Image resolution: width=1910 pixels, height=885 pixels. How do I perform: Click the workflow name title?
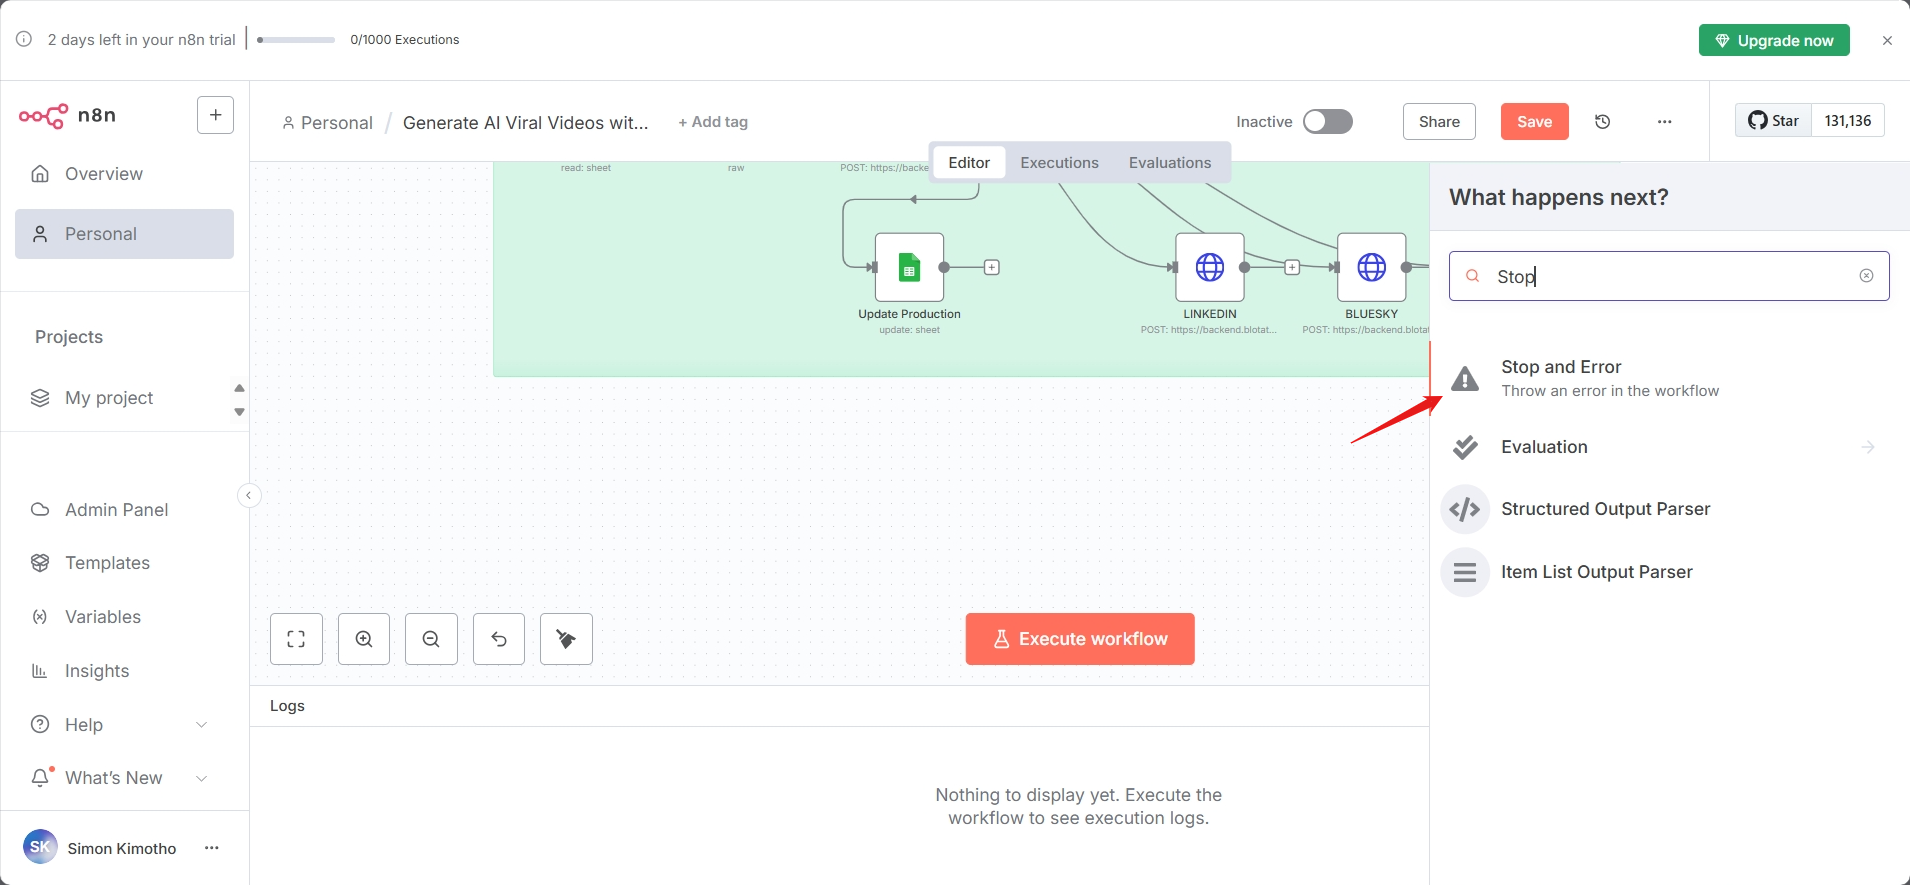coord(526,122)
